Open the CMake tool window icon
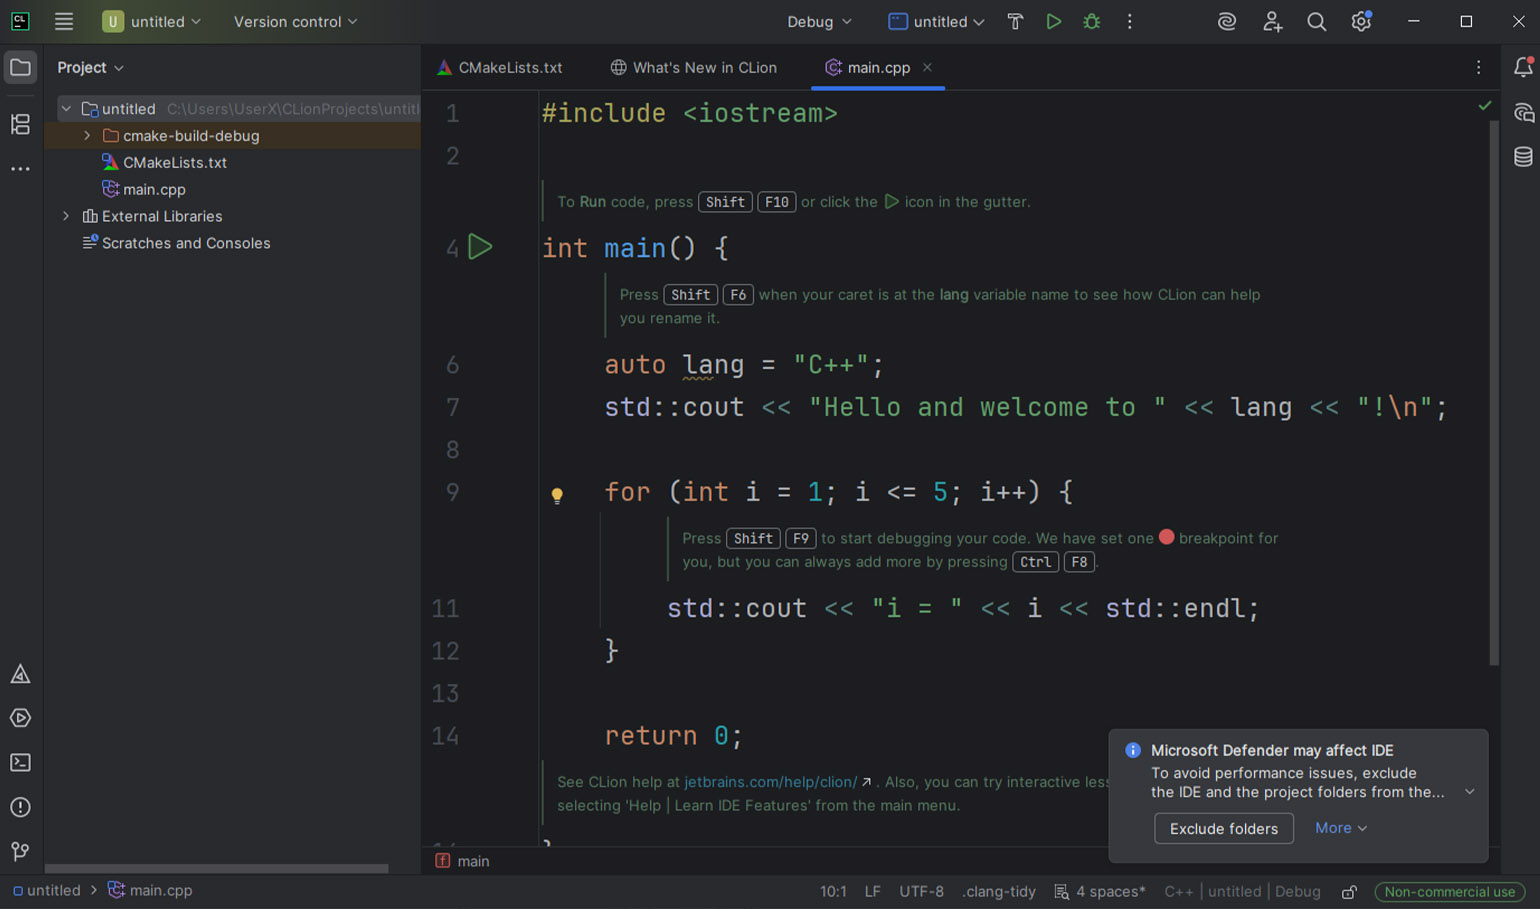The image size is (1540, 909). [20, 675]
